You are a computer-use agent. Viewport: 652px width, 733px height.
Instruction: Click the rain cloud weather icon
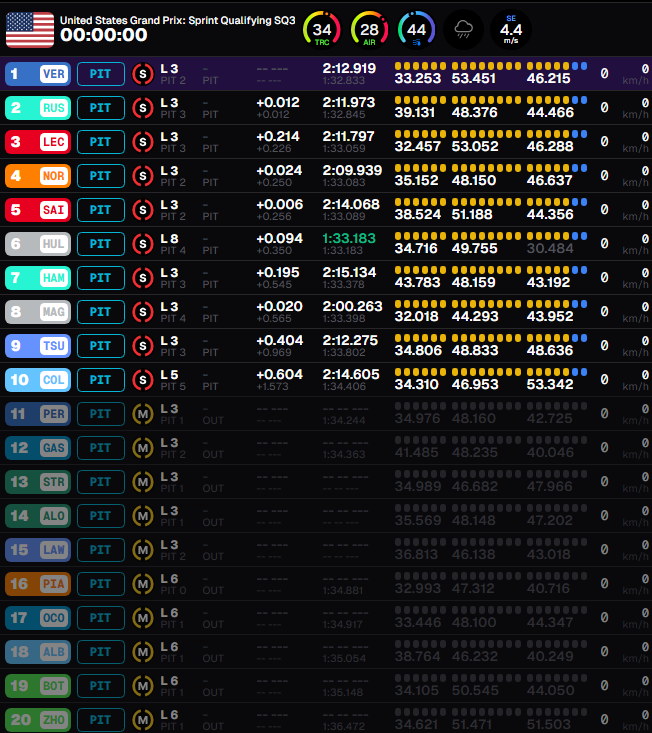(463, 30)
